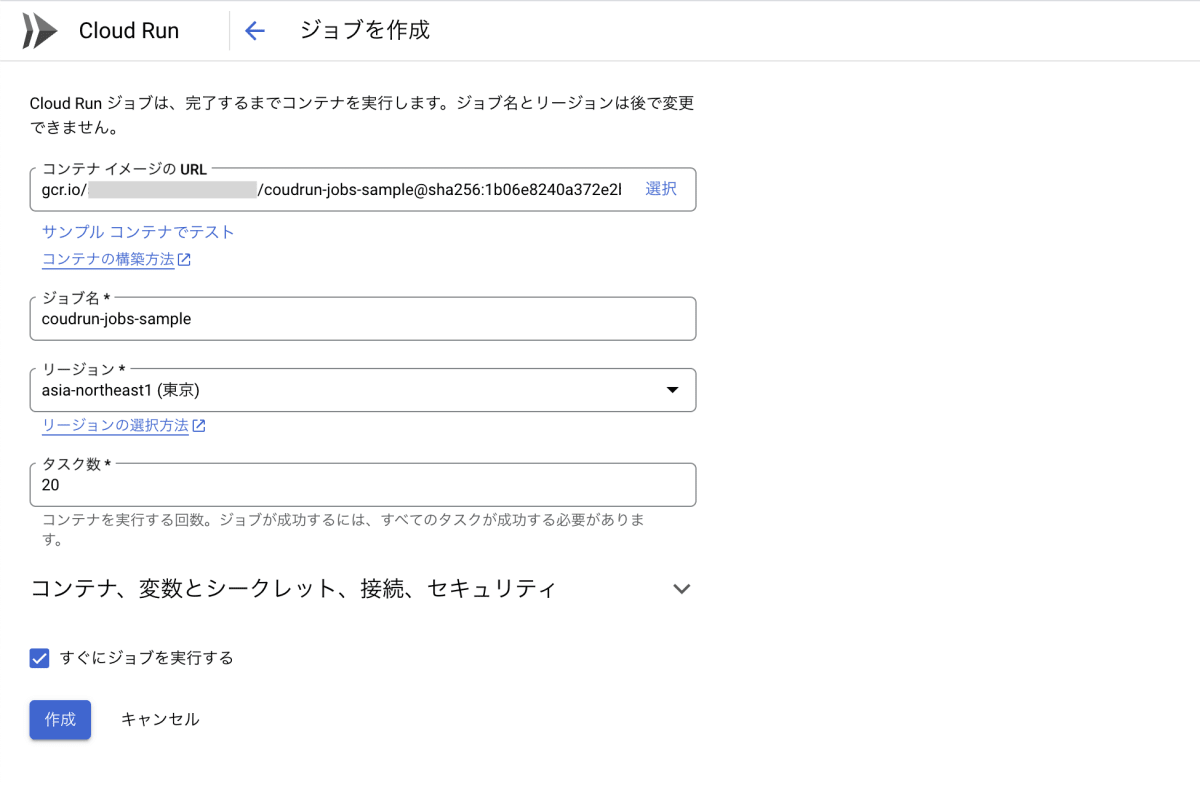
Task: Click the ジョブを作成 page heading
Action: [365, 30]
